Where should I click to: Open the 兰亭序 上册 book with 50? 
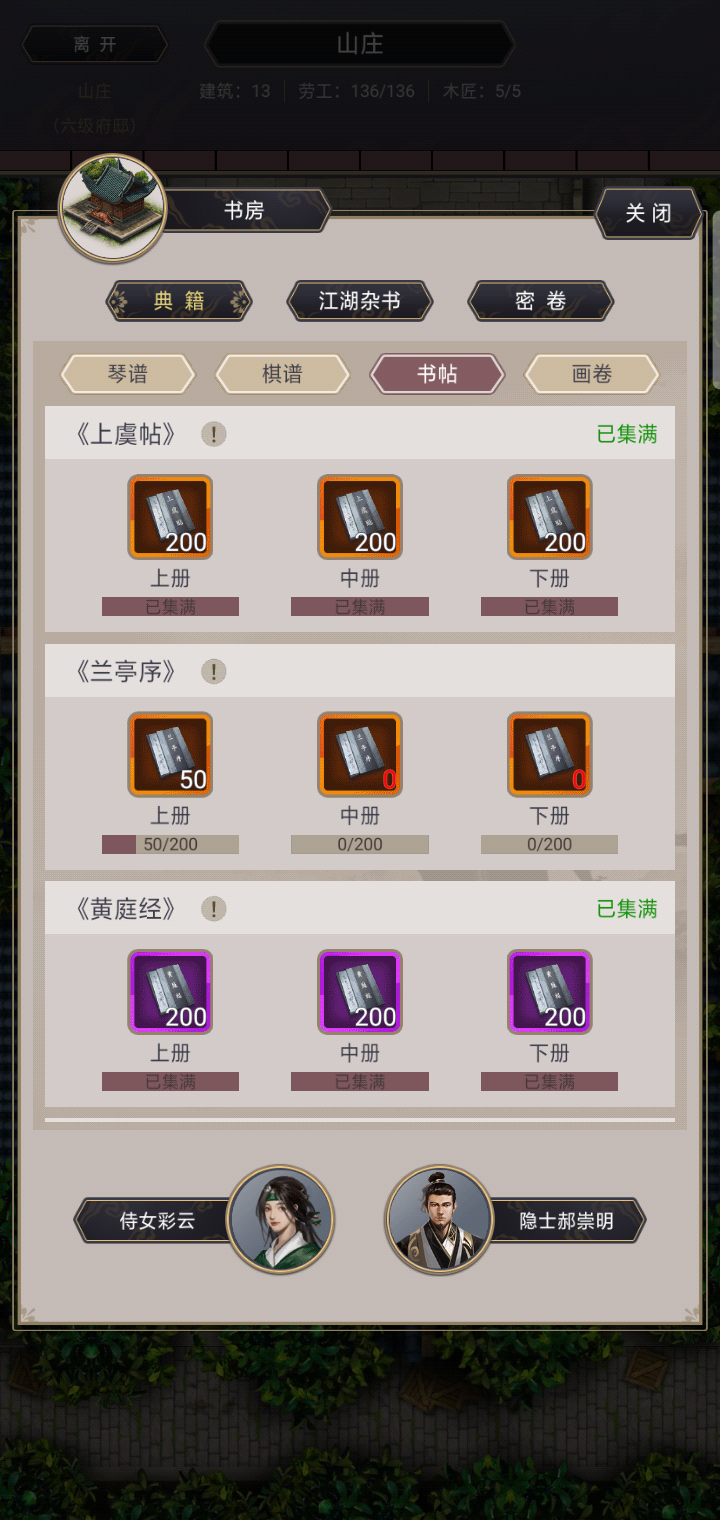pyautogui.click(x=170, y=754)
